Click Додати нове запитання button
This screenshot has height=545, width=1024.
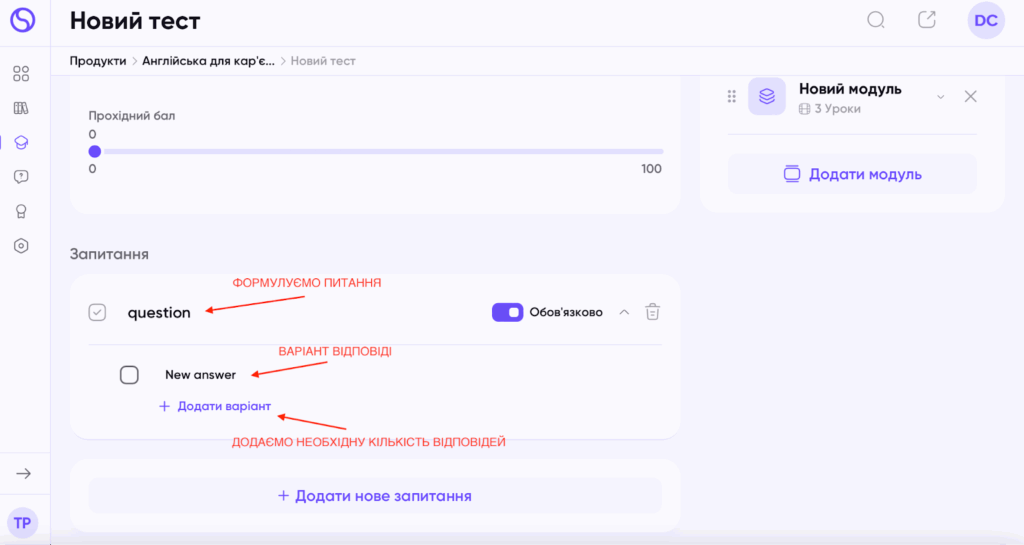pos(375,496)
